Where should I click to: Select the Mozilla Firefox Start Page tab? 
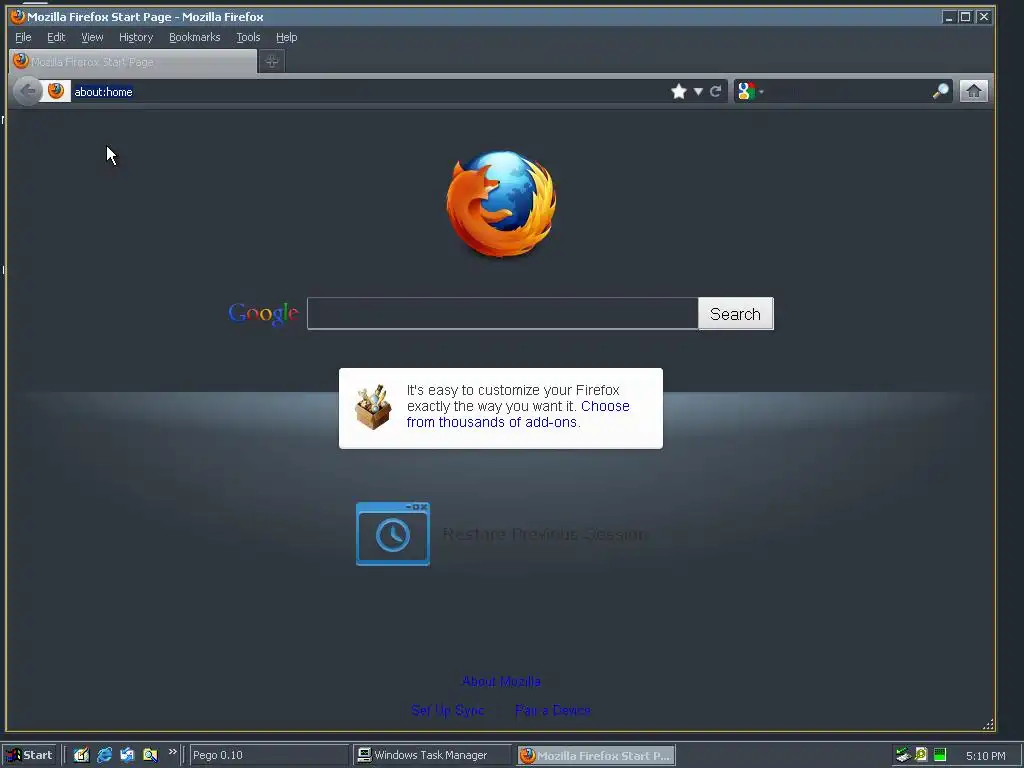133,61
